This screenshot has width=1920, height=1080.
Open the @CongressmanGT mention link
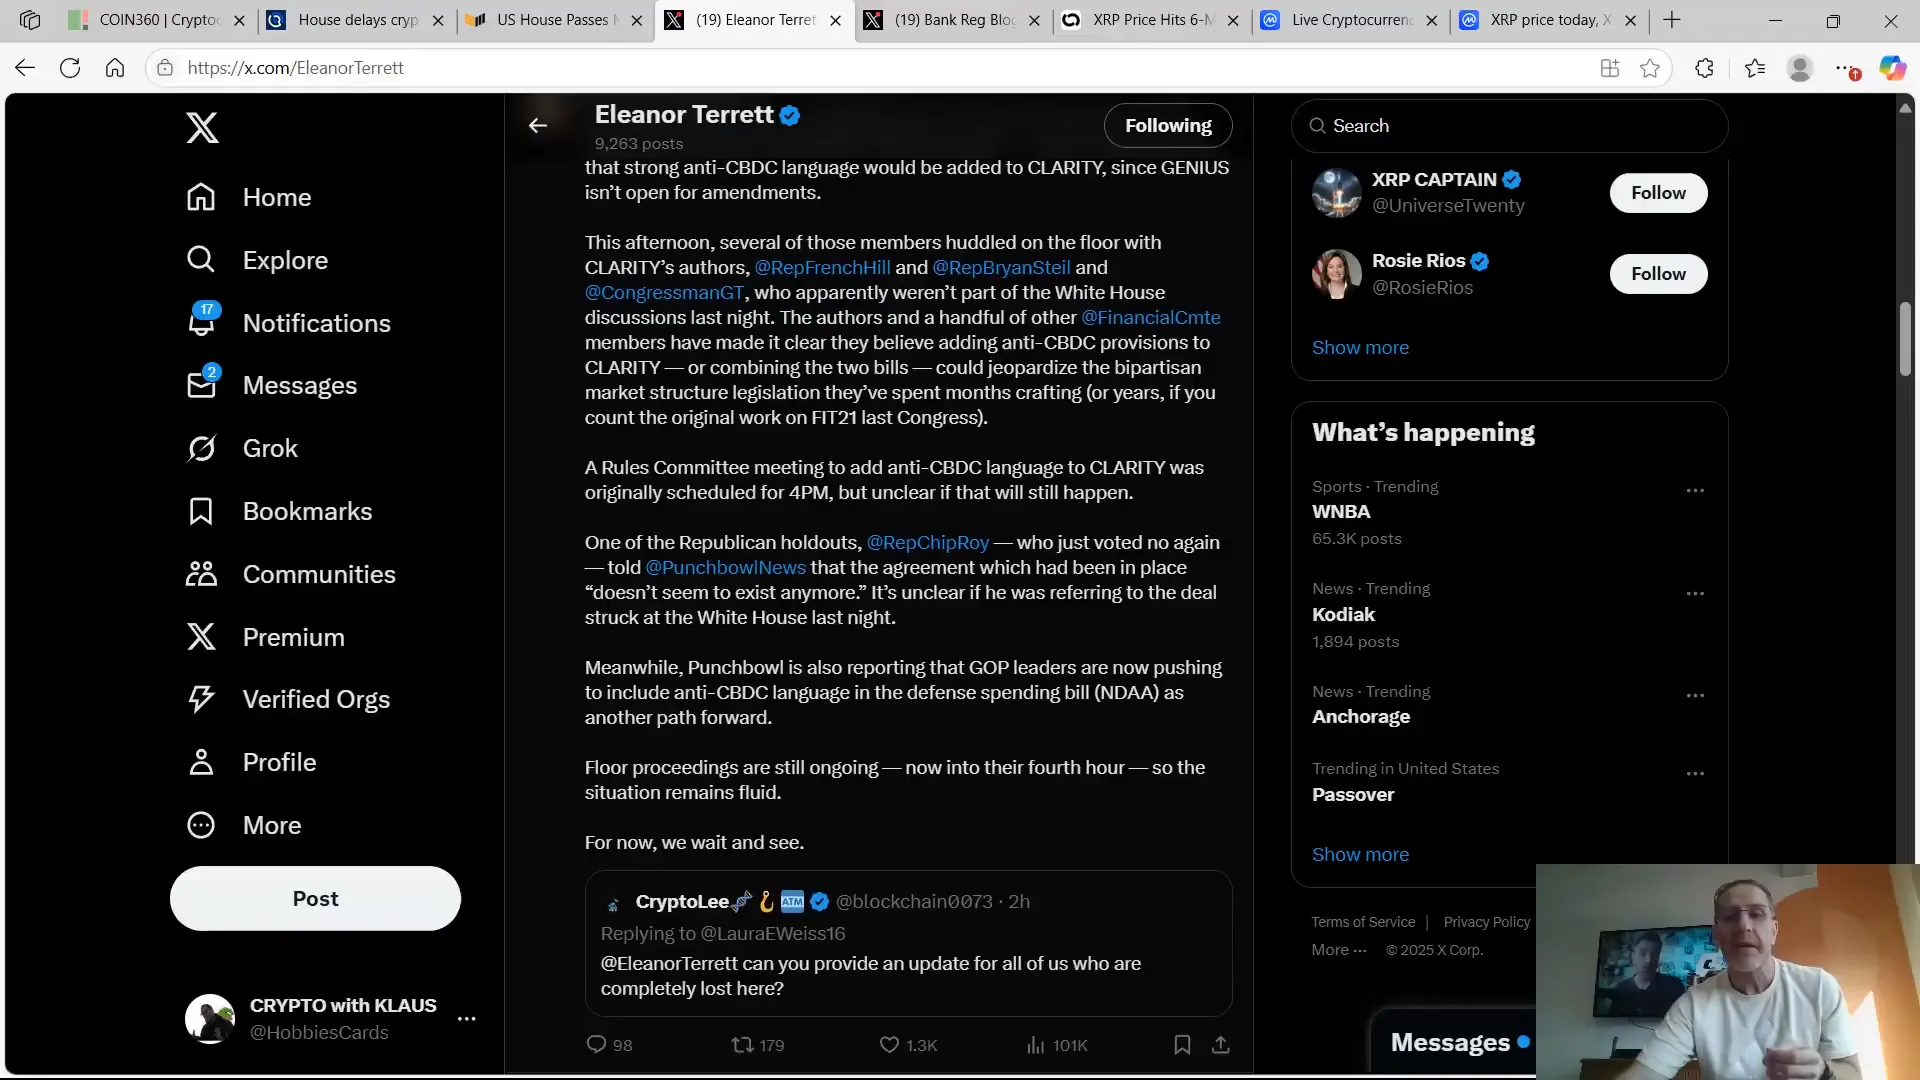(665, 292)
